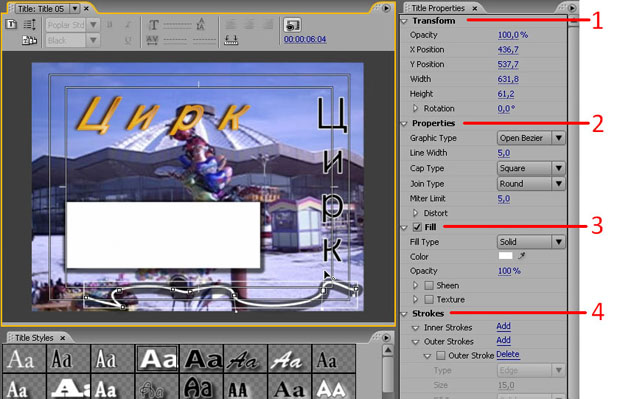The image size is (620, 399).
Task: Close the Title Properties panel tab
Action: point(474,8)
